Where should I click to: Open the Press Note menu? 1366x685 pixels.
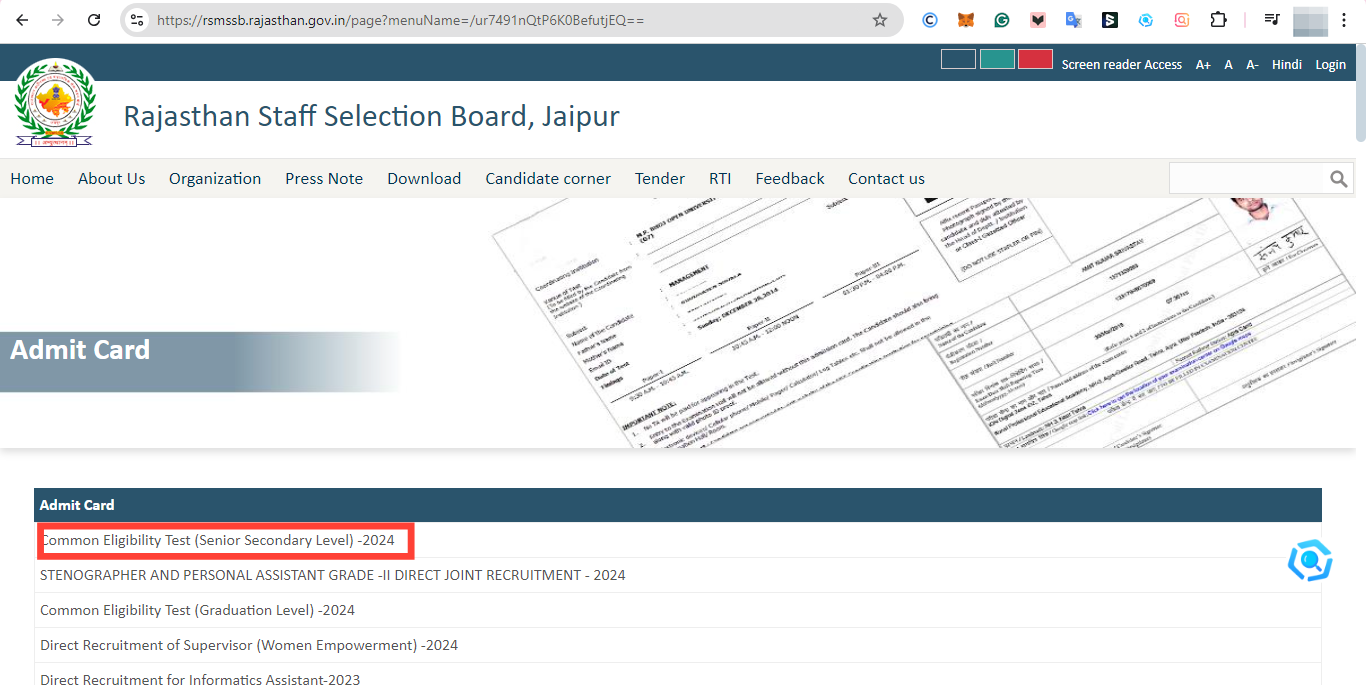click(324, 178)
